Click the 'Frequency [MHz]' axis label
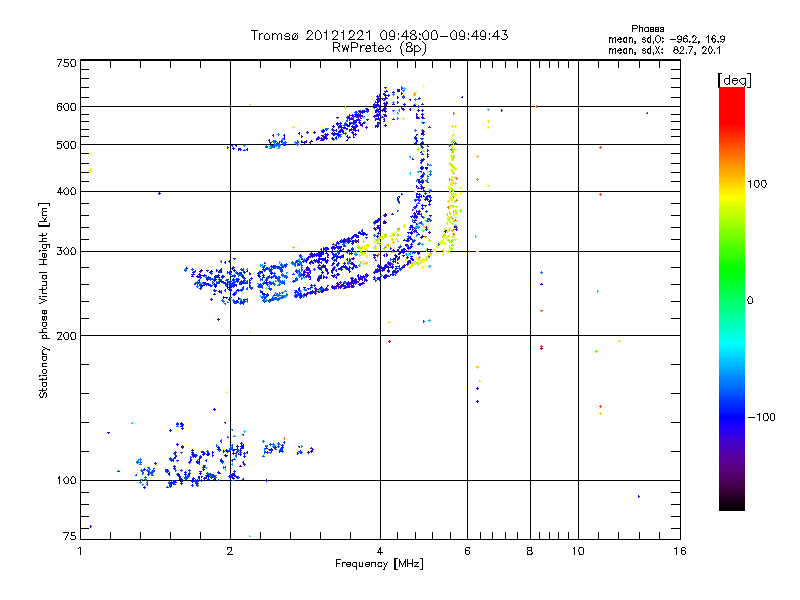This screenshot has height=600, width=800. [x=379, y=564]
